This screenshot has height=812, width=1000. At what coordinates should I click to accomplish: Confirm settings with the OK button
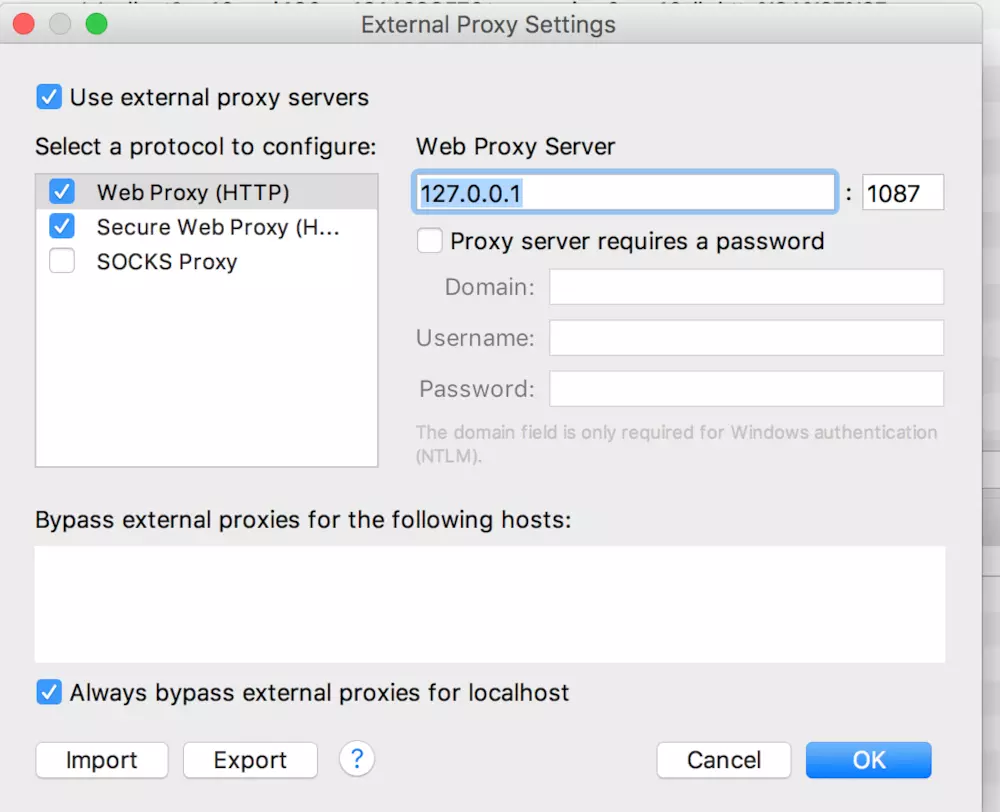868,760
